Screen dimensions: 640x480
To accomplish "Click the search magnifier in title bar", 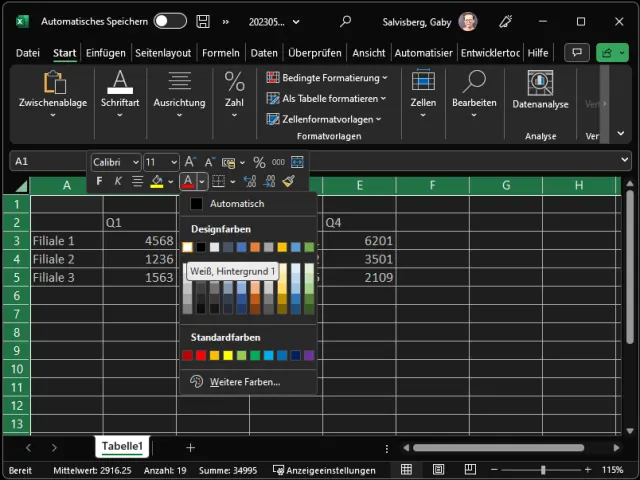I will (x=346, y=21).
